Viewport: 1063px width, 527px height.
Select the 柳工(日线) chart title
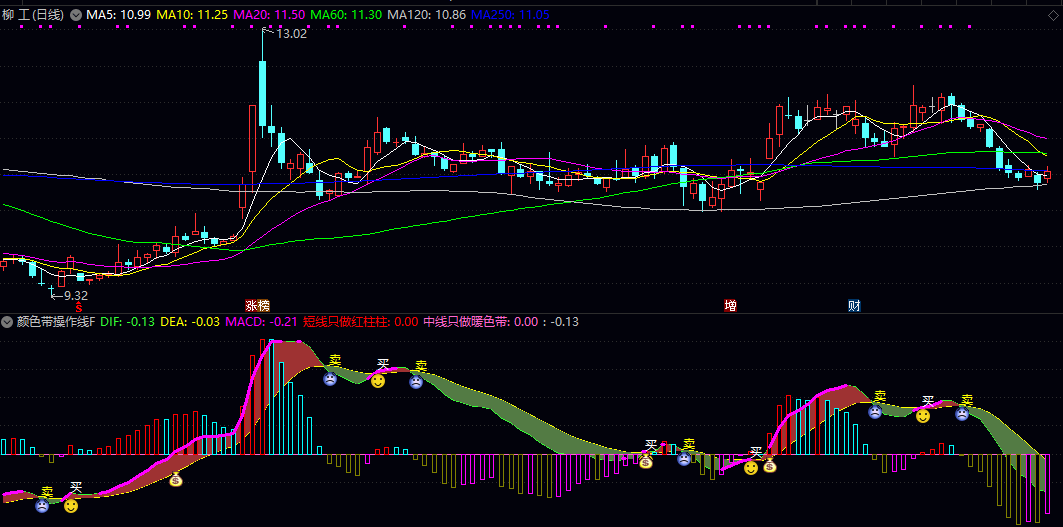pyautogui.click(x=33, y=14)
